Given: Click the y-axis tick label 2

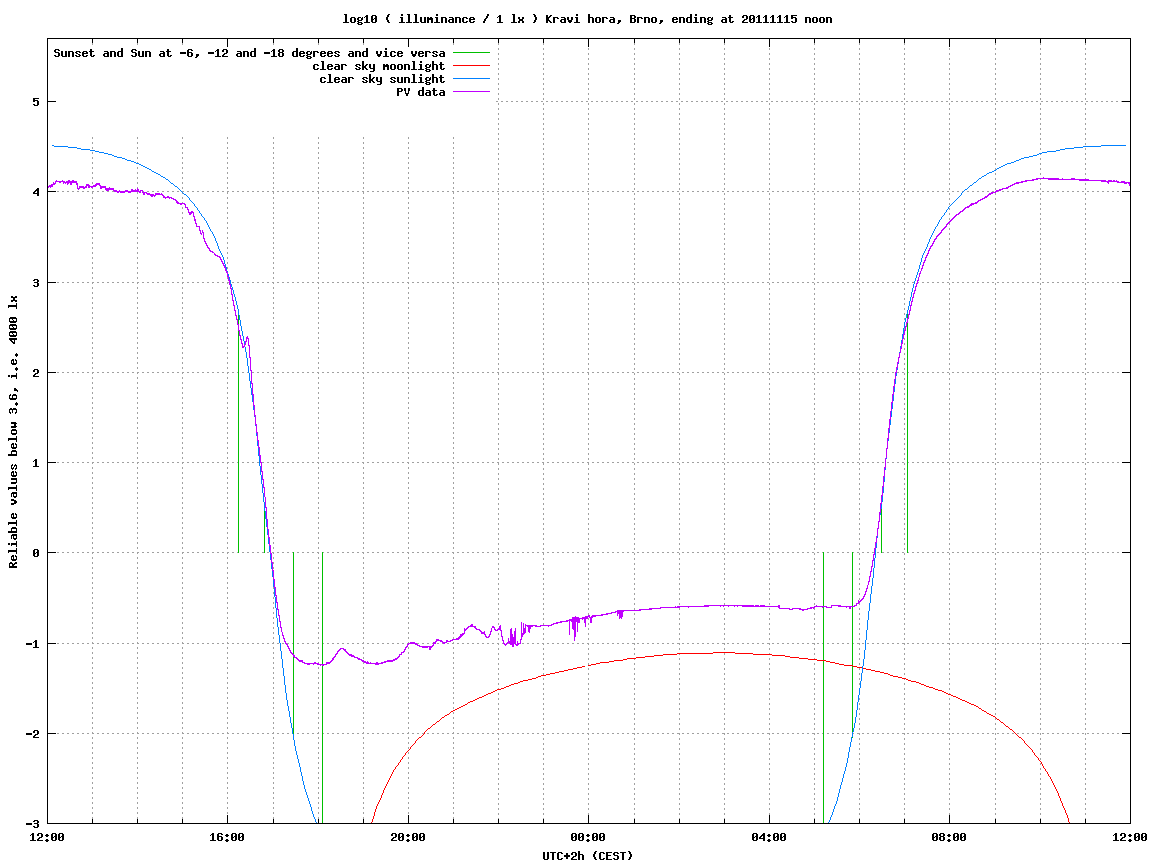Looking at the screenshot, I should [35, 373].
